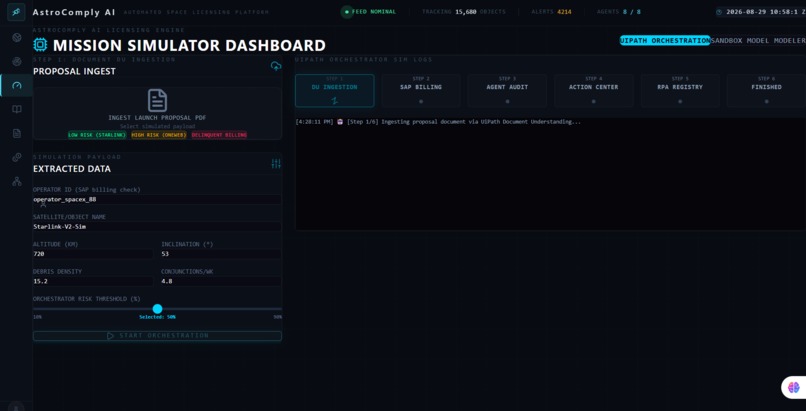806x411 pixels.
Task: Click the Ingest Launch Proposal PDF text
Action: click(x=157, y=118)
